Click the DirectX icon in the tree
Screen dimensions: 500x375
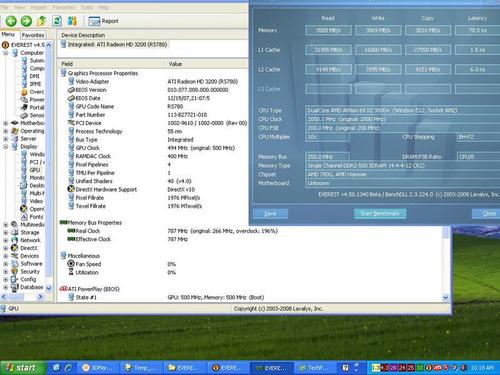click(14, 248)
